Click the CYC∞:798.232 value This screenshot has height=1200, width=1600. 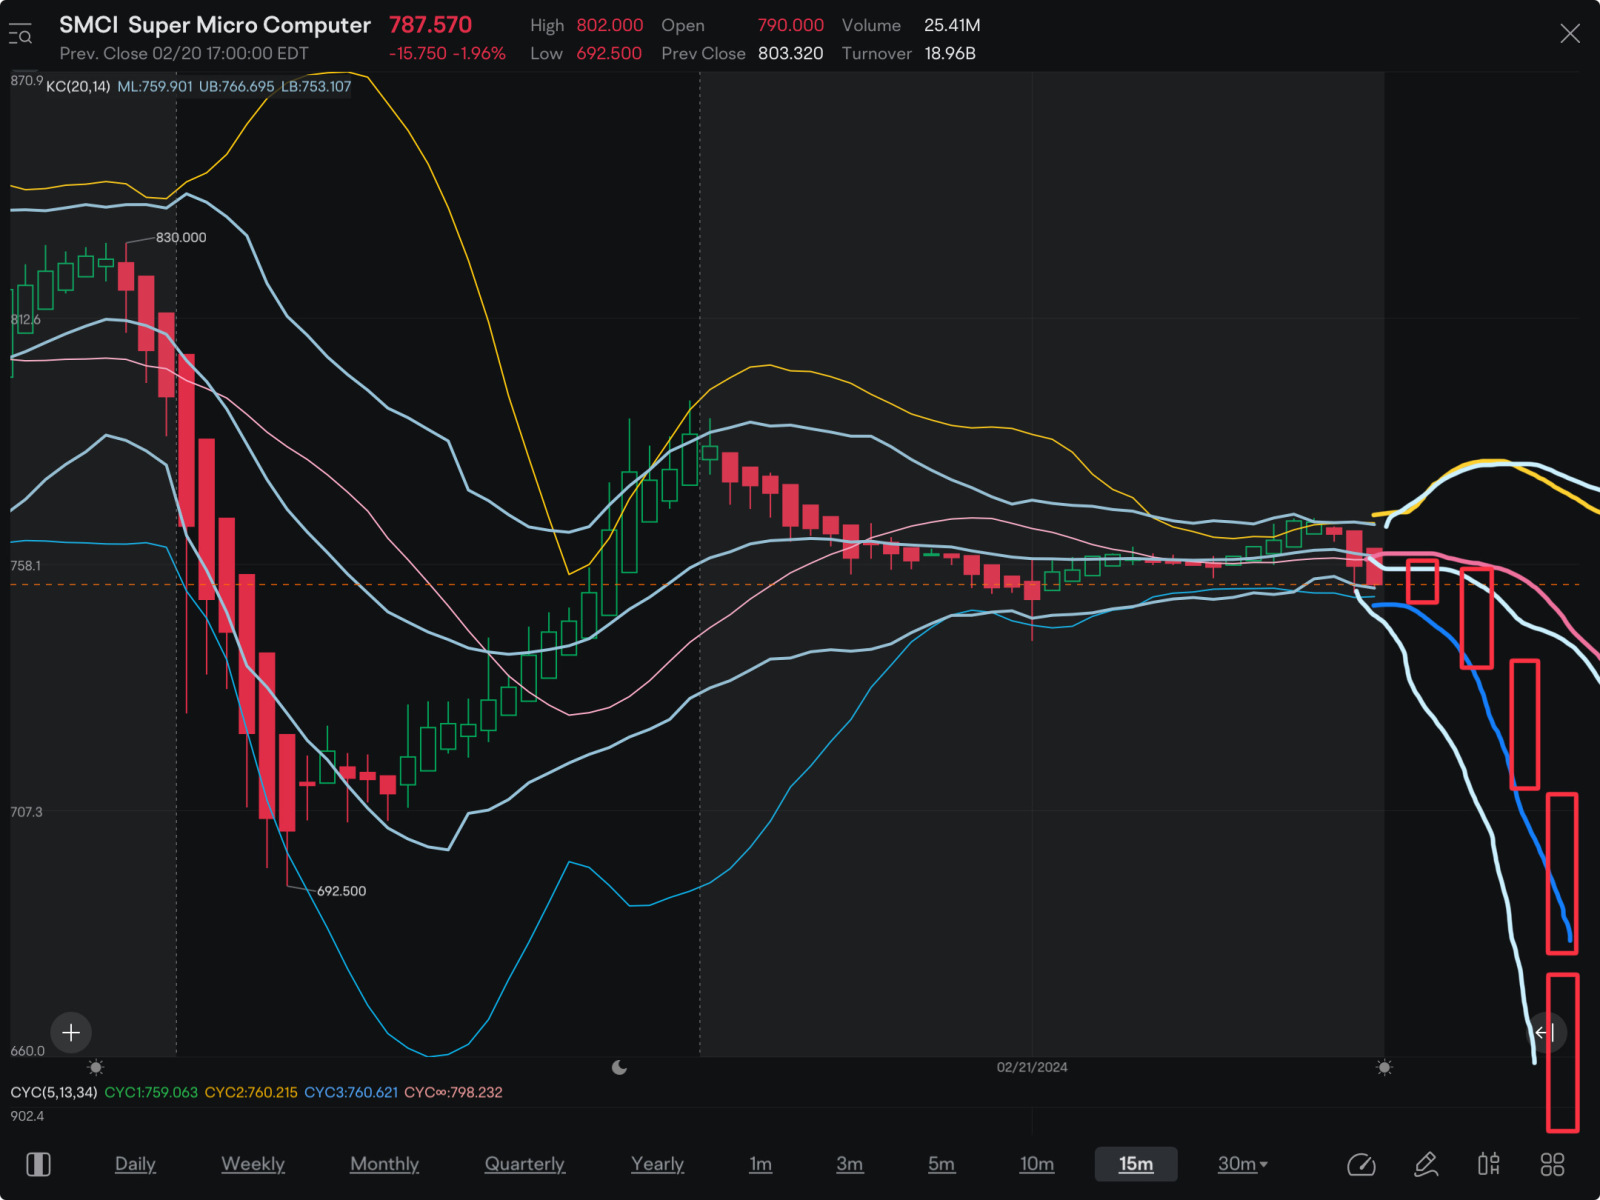[x=453, y=1092]
